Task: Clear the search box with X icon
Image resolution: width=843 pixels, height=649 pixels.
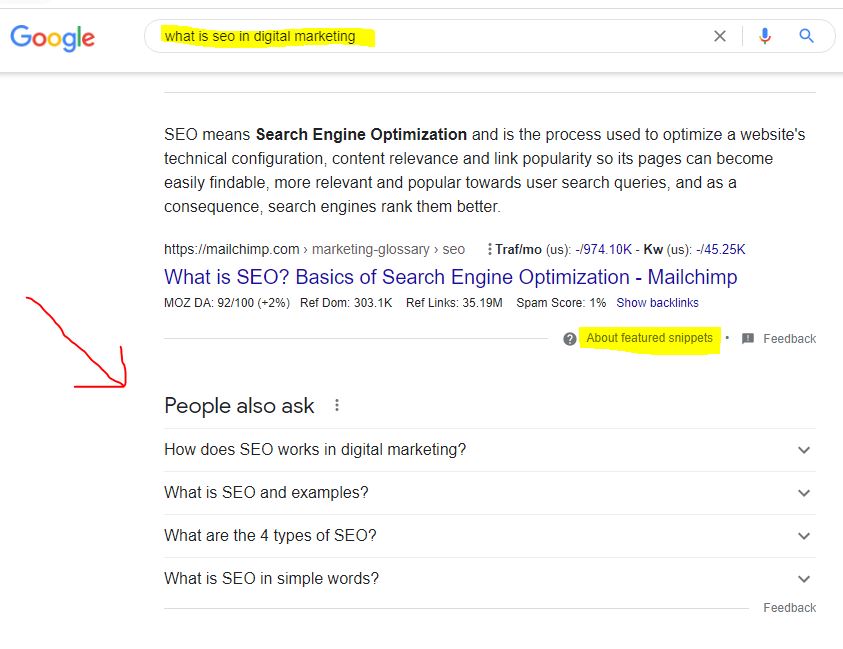Action: click(x=719, y=36)
